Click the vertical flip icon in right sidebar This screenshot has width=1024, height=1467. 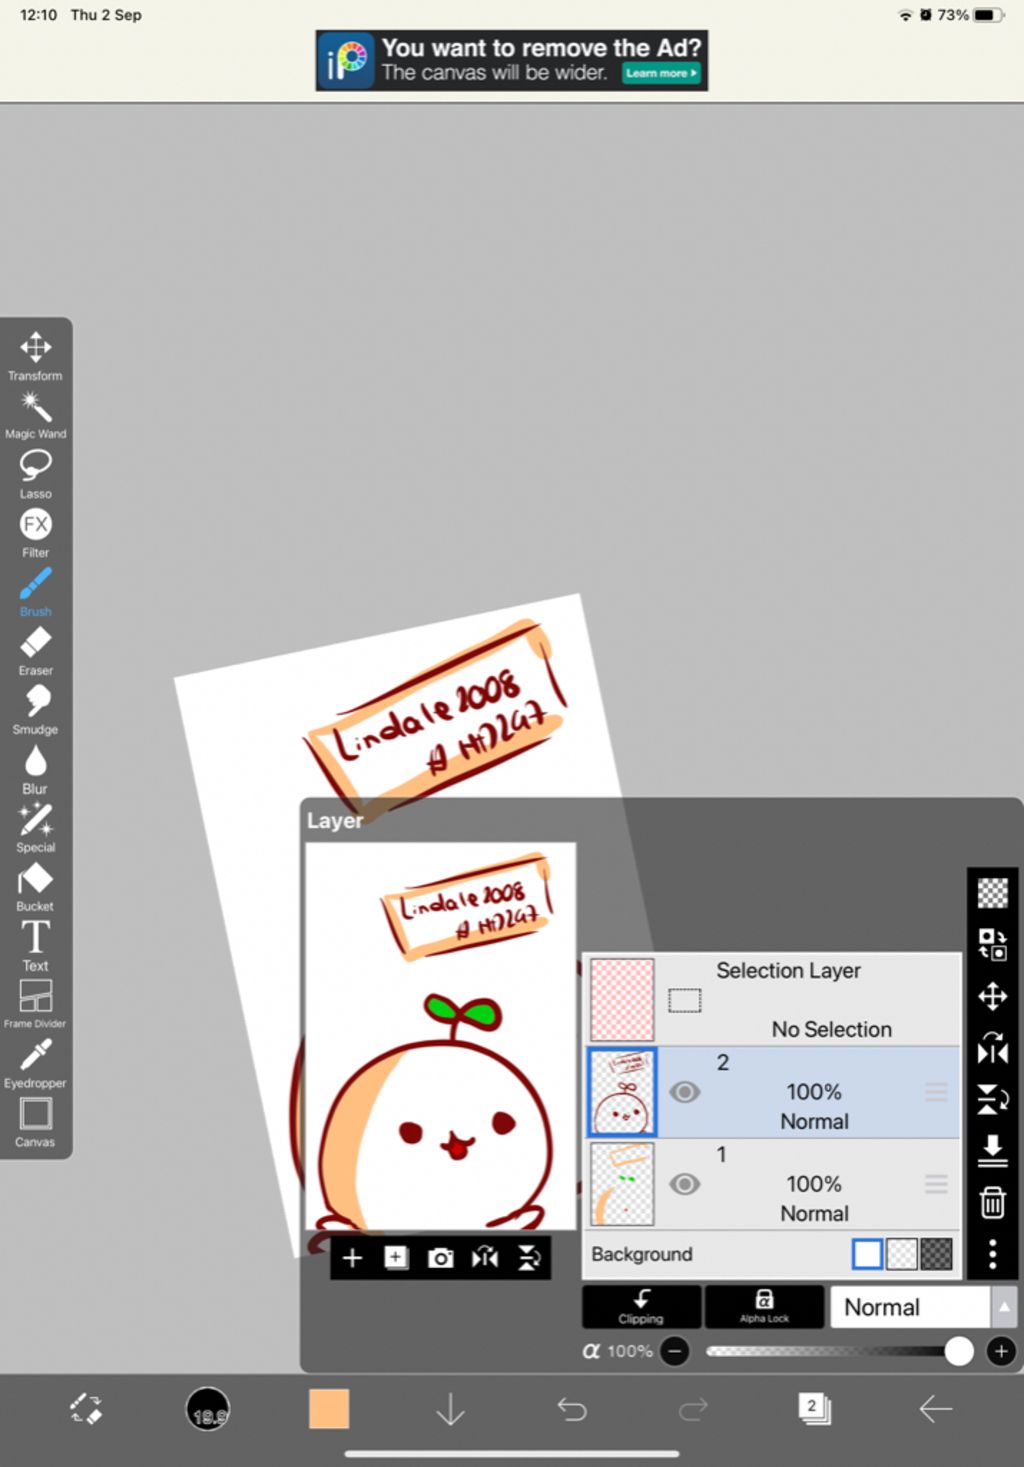[992, 1099]
